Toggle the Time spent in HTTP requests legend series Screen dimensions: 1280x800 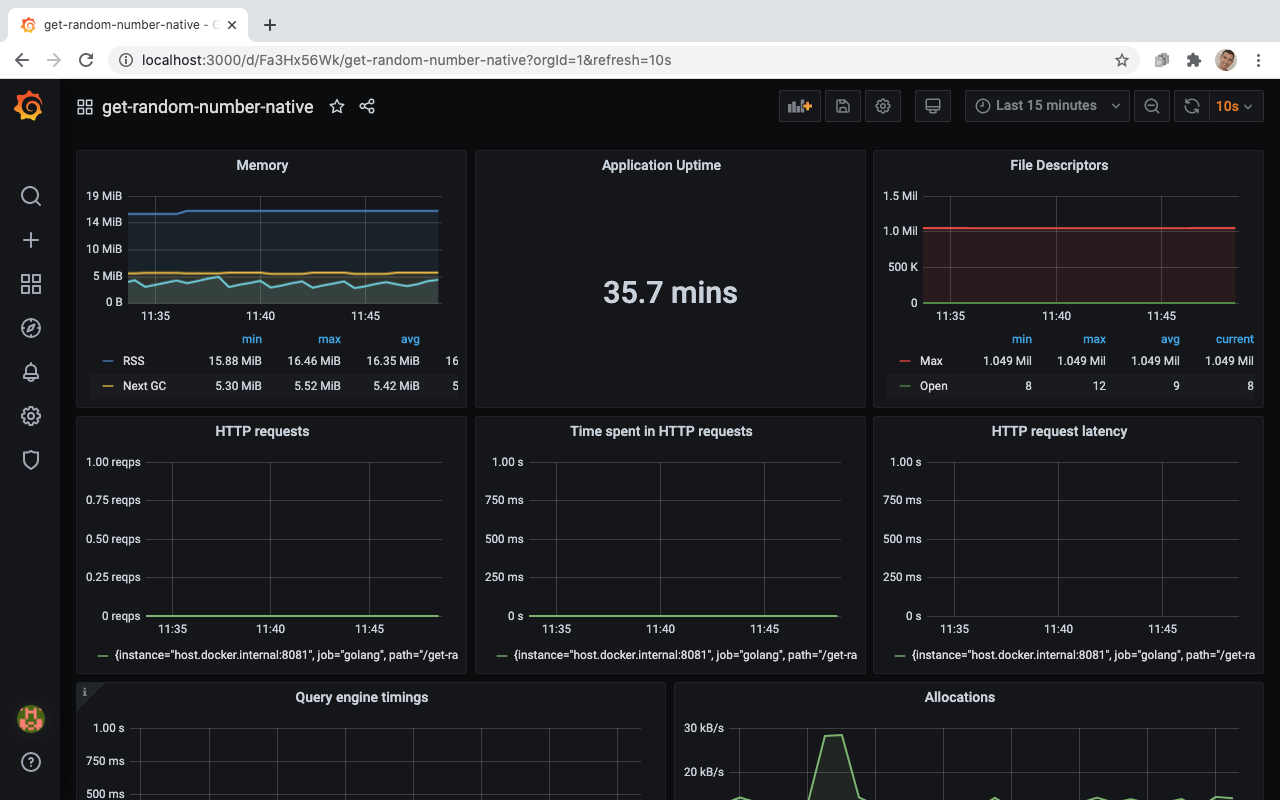(685, 655)
